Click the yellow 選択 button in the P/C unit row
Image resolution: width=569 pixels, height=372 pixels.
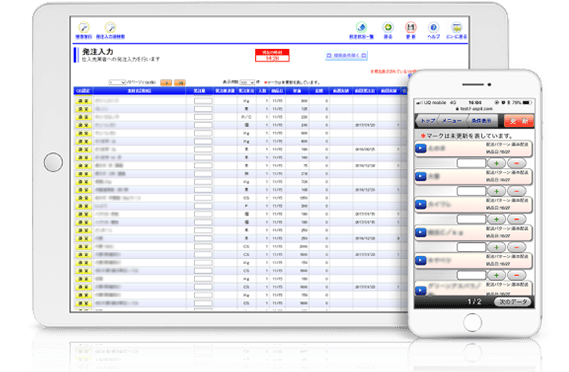83,117
